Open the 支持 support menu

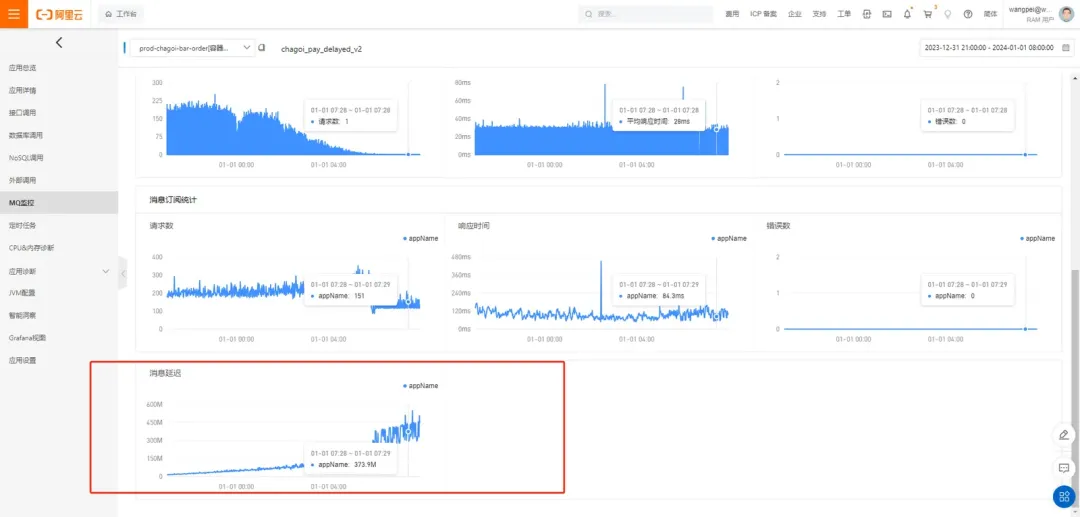819,14
